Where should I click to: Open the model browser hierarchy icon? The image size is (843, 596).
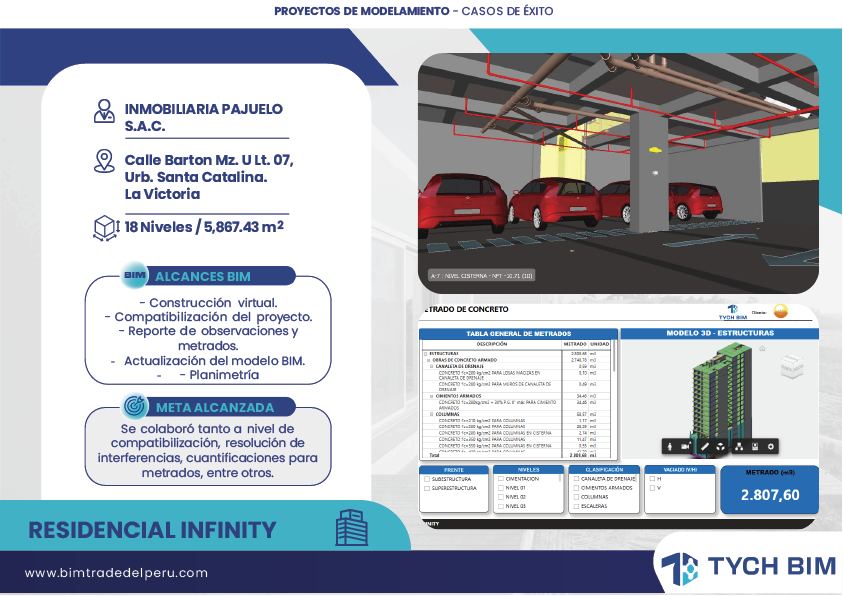pyautogui.click(x=737, y=446)
